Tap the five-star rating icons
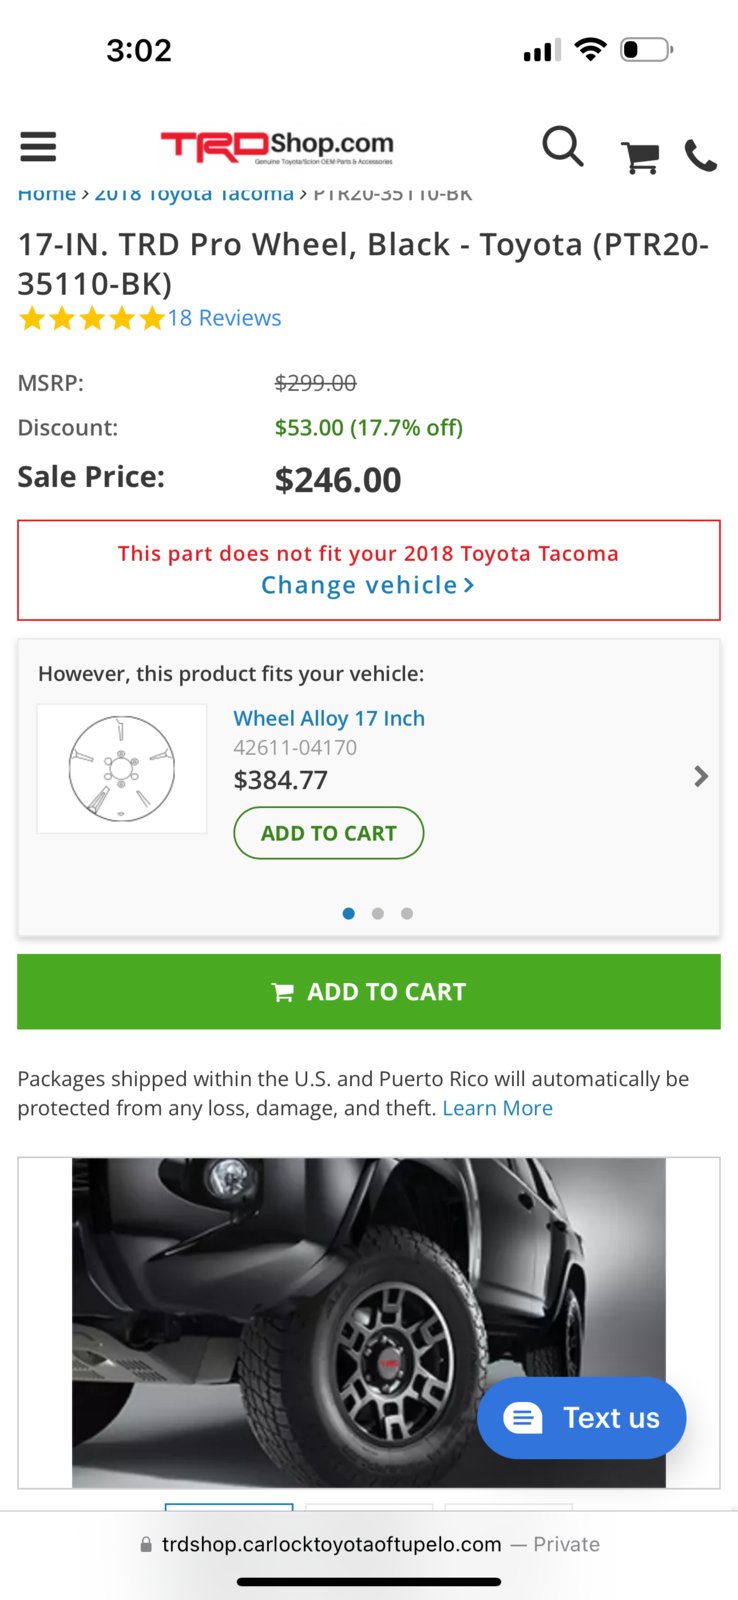The height and width of the screenshot is (1600, 738). point(91,319)
